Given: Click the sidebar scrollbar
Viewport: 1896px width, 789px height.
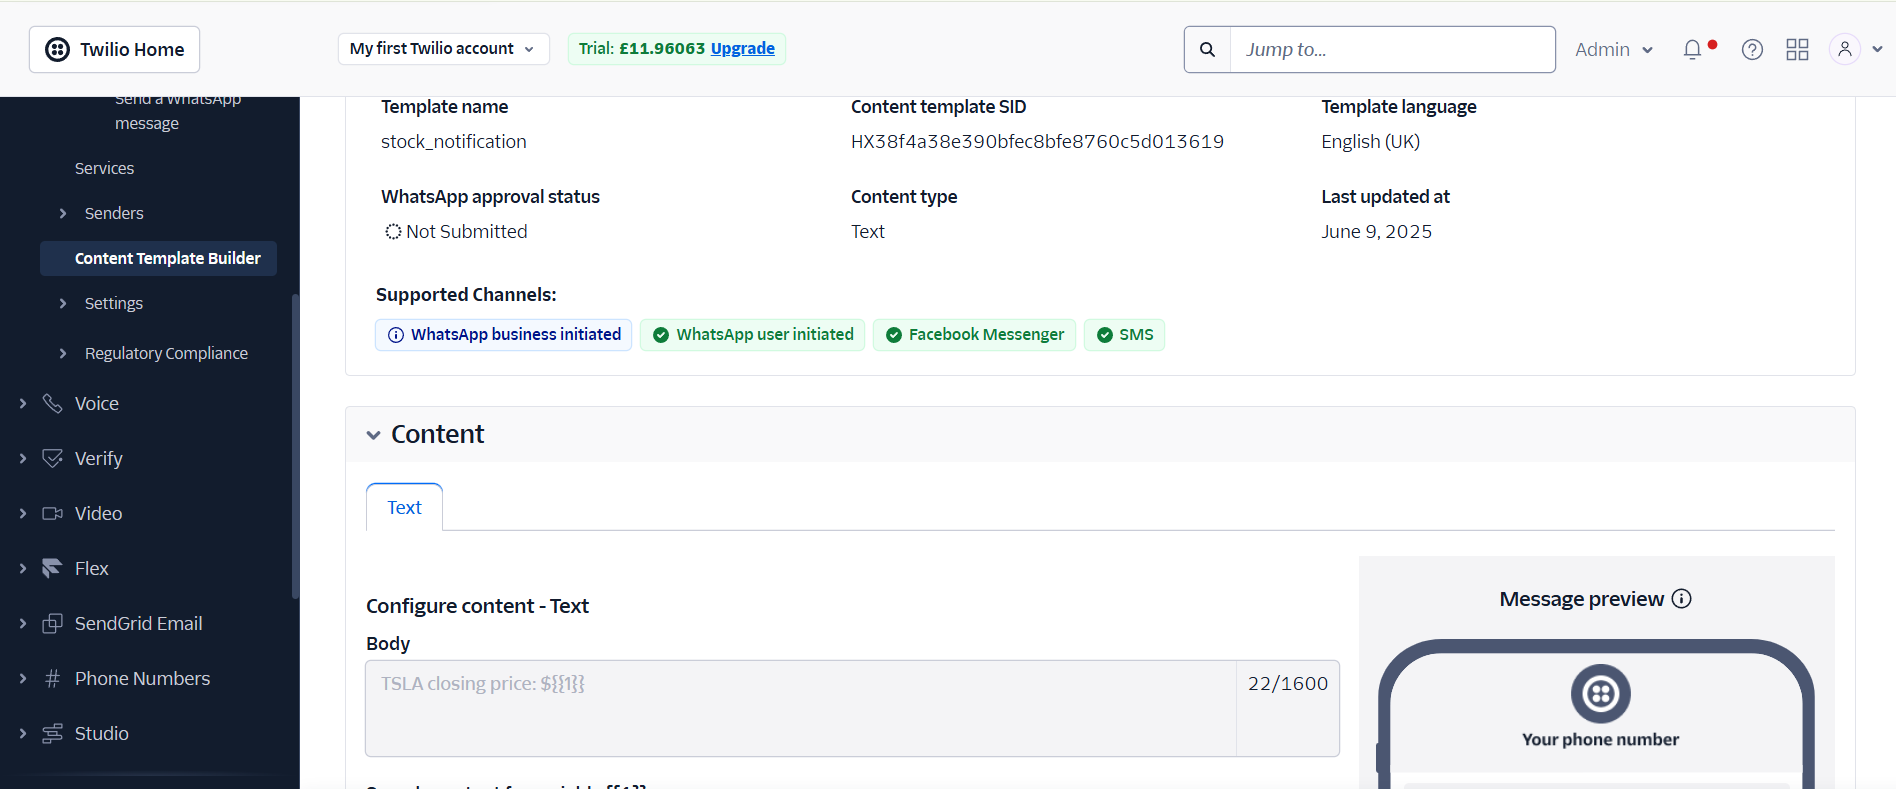Looking at the screenshot, I should click(295, 445).
